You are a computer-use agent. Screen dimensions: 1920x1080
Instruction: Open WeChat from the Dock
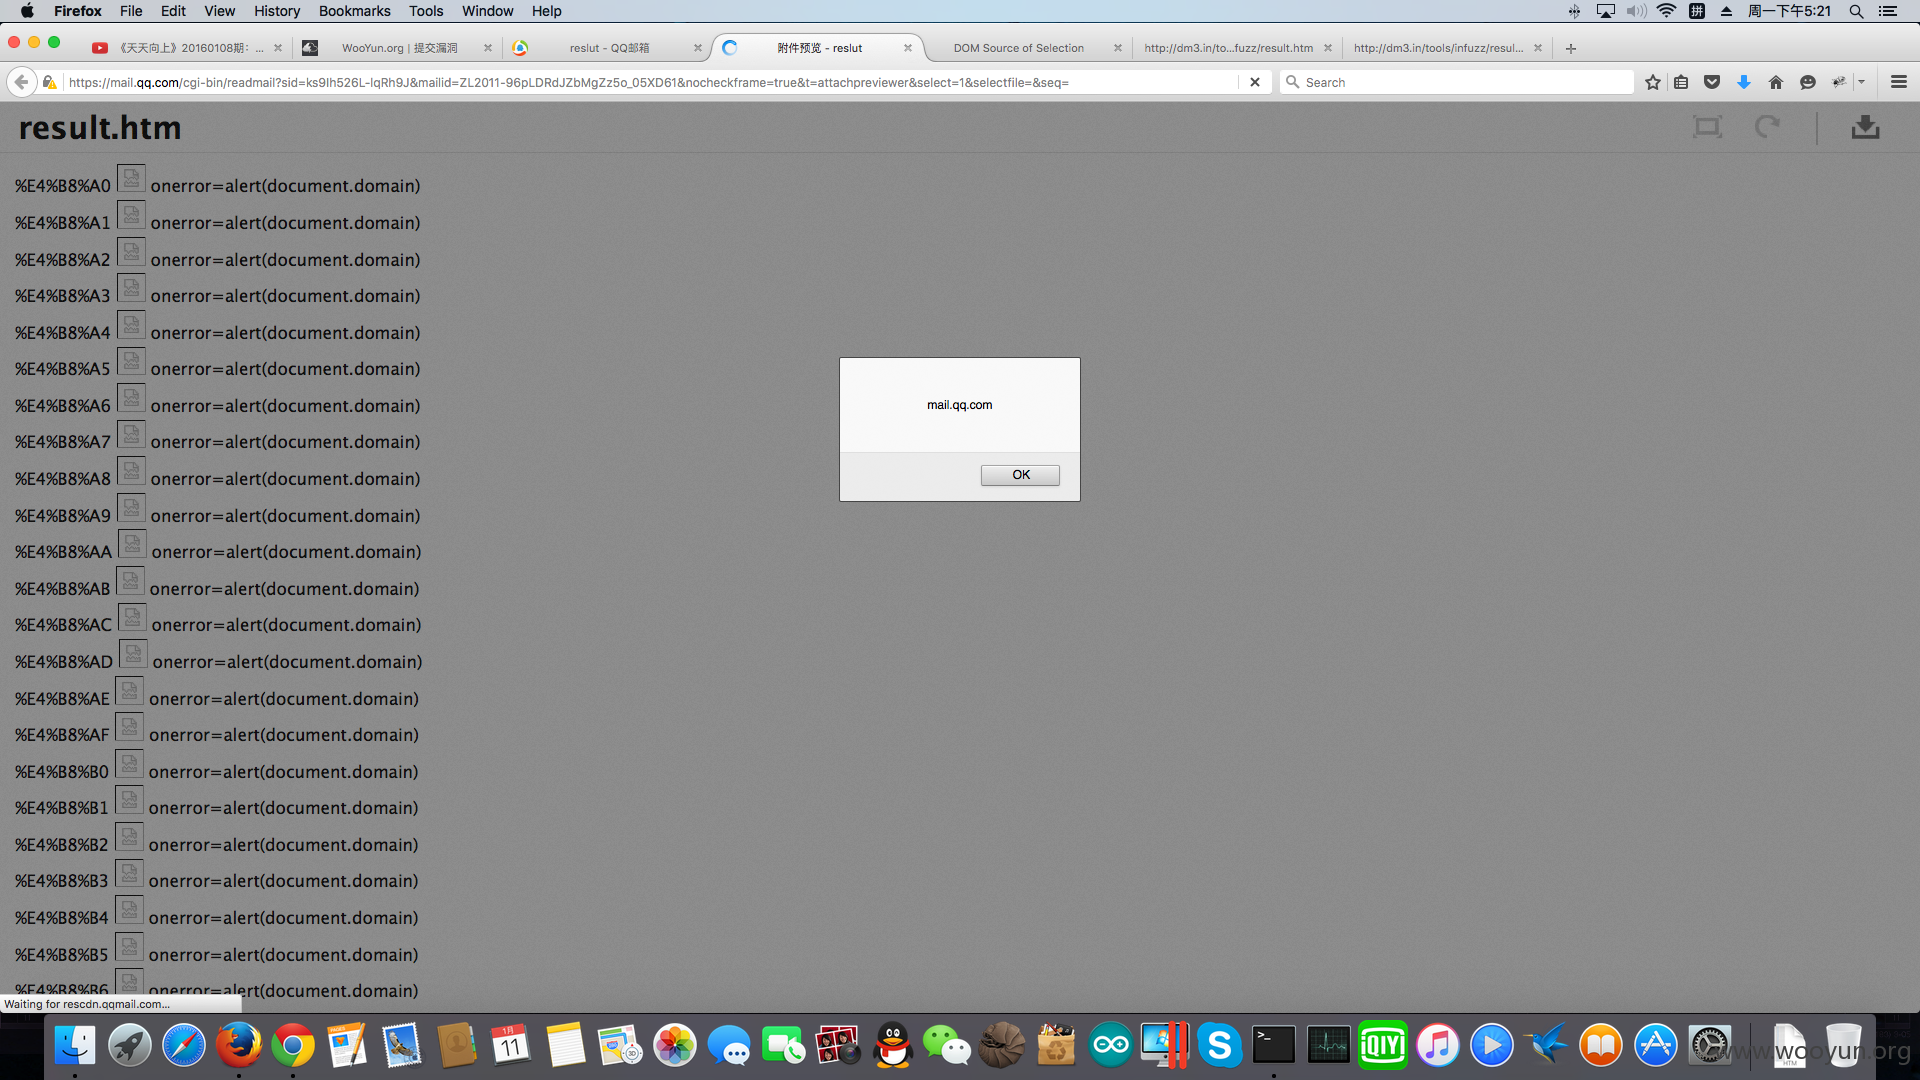[x=946, y=1046]
